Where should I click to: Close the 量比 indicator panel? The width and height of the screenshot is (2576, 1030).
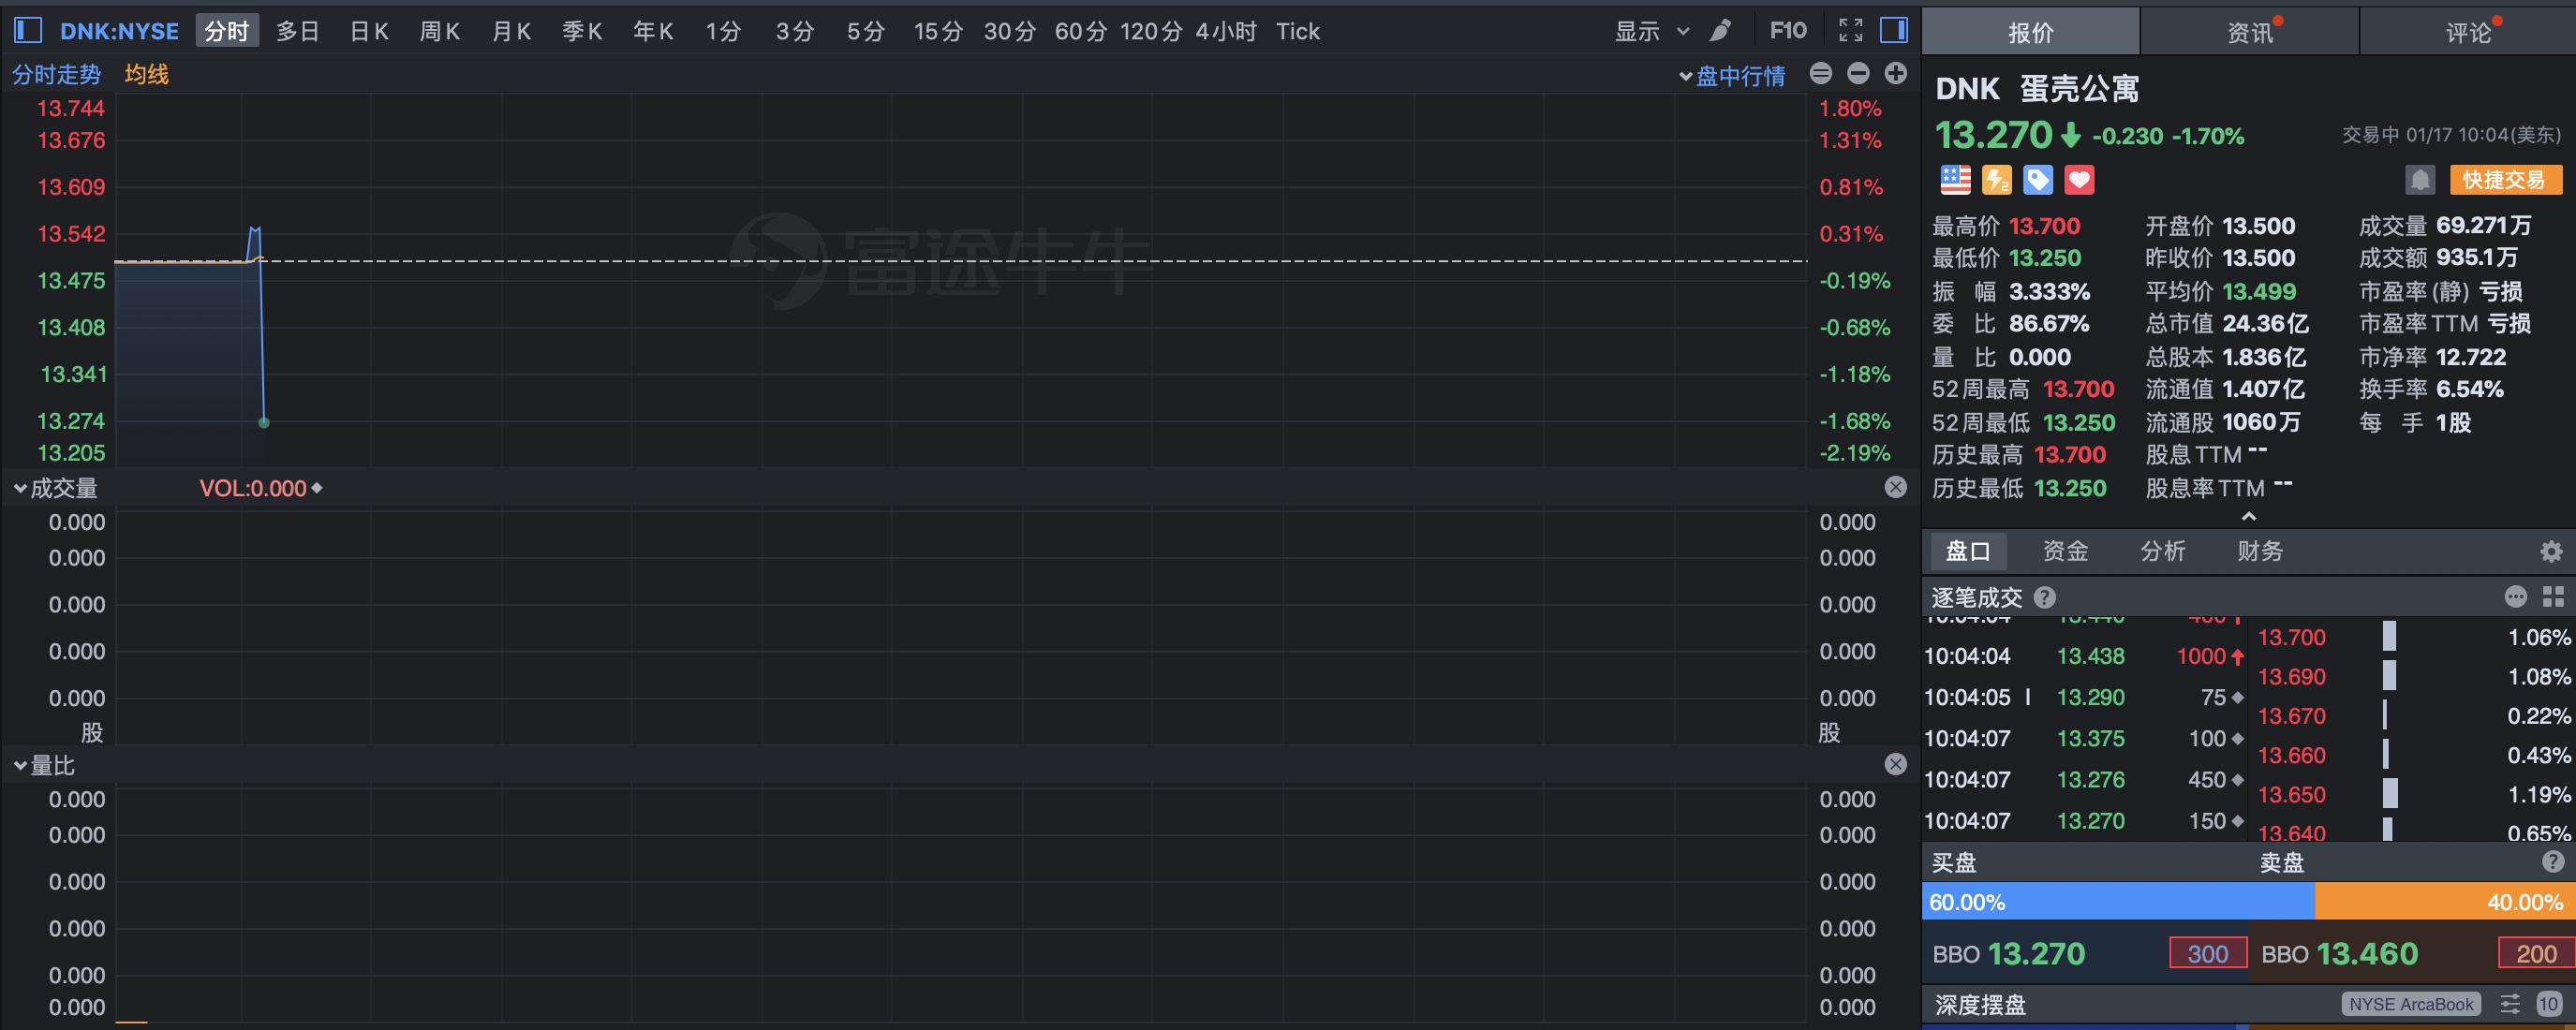tap(1895, 765)
